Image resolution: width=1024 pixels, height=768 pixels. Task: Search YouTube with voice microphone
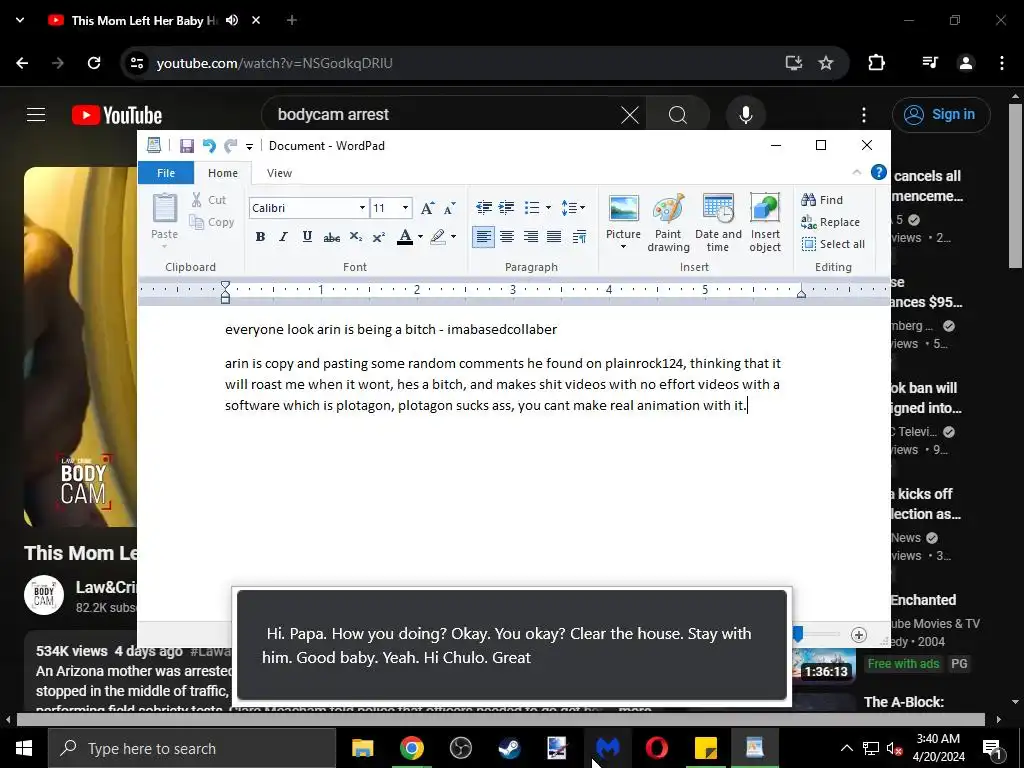(x=746, y=115)
